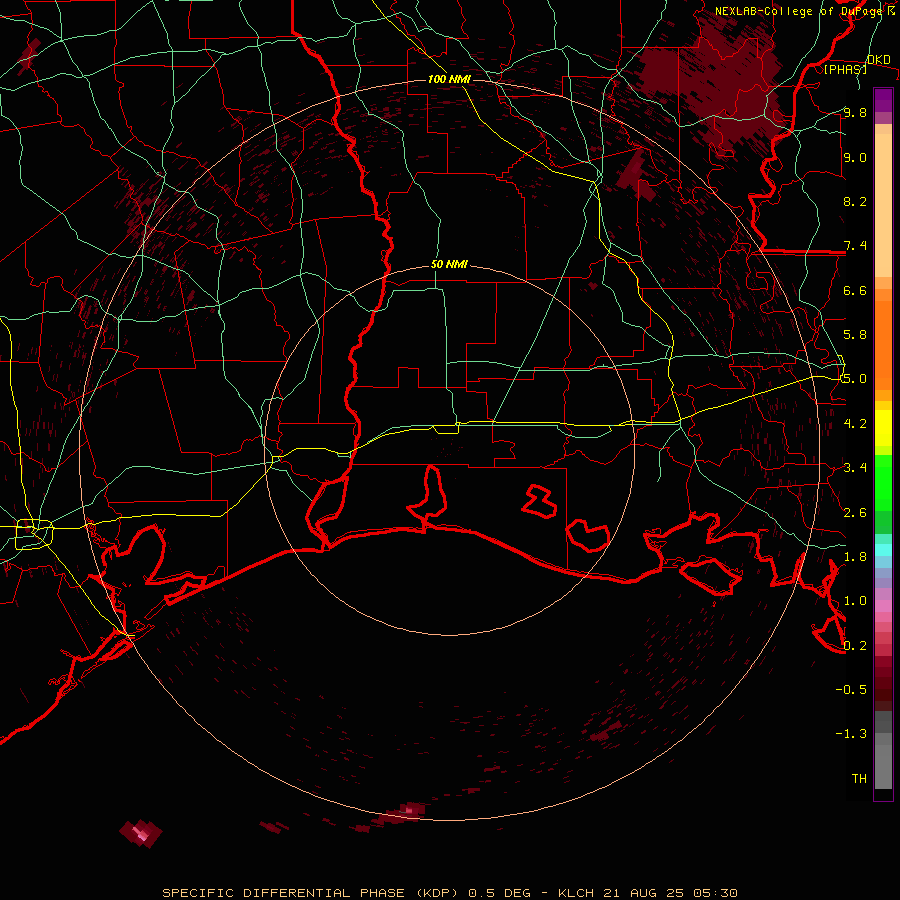Click the 7.4 value on the color scale
Viewport: 900px width, 900px height.
(x=855, y=246)
